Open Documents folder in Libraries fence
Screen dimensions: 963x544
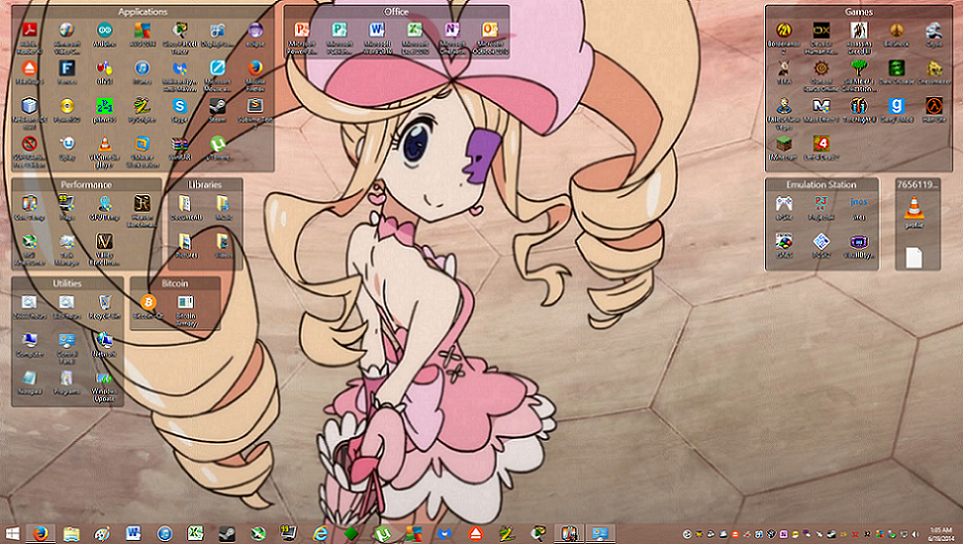click(185, 203)
